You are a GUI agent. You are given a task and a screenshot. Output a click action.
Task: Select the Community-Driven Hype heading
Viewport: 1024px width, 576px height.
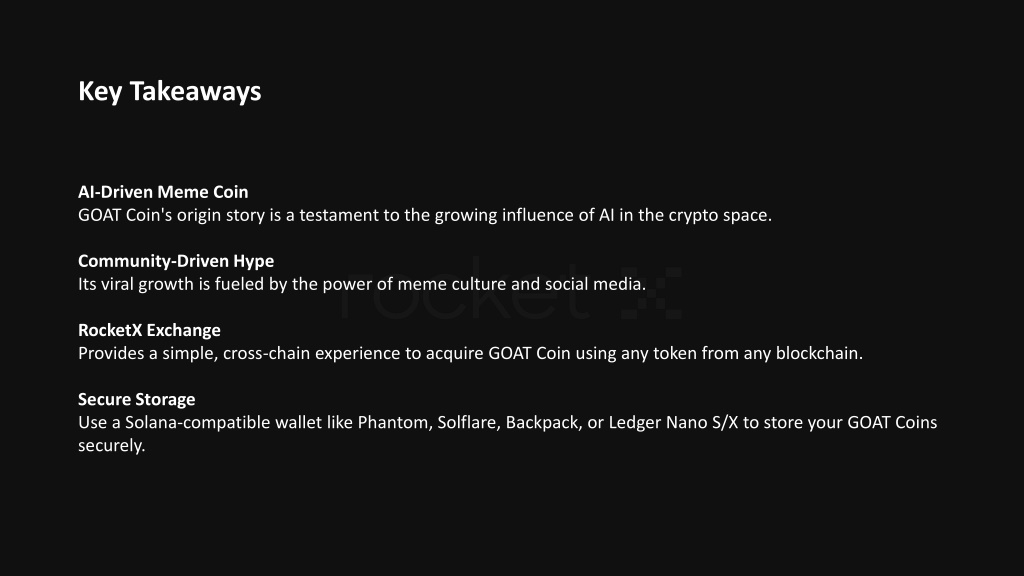click(x=176, y=261)
